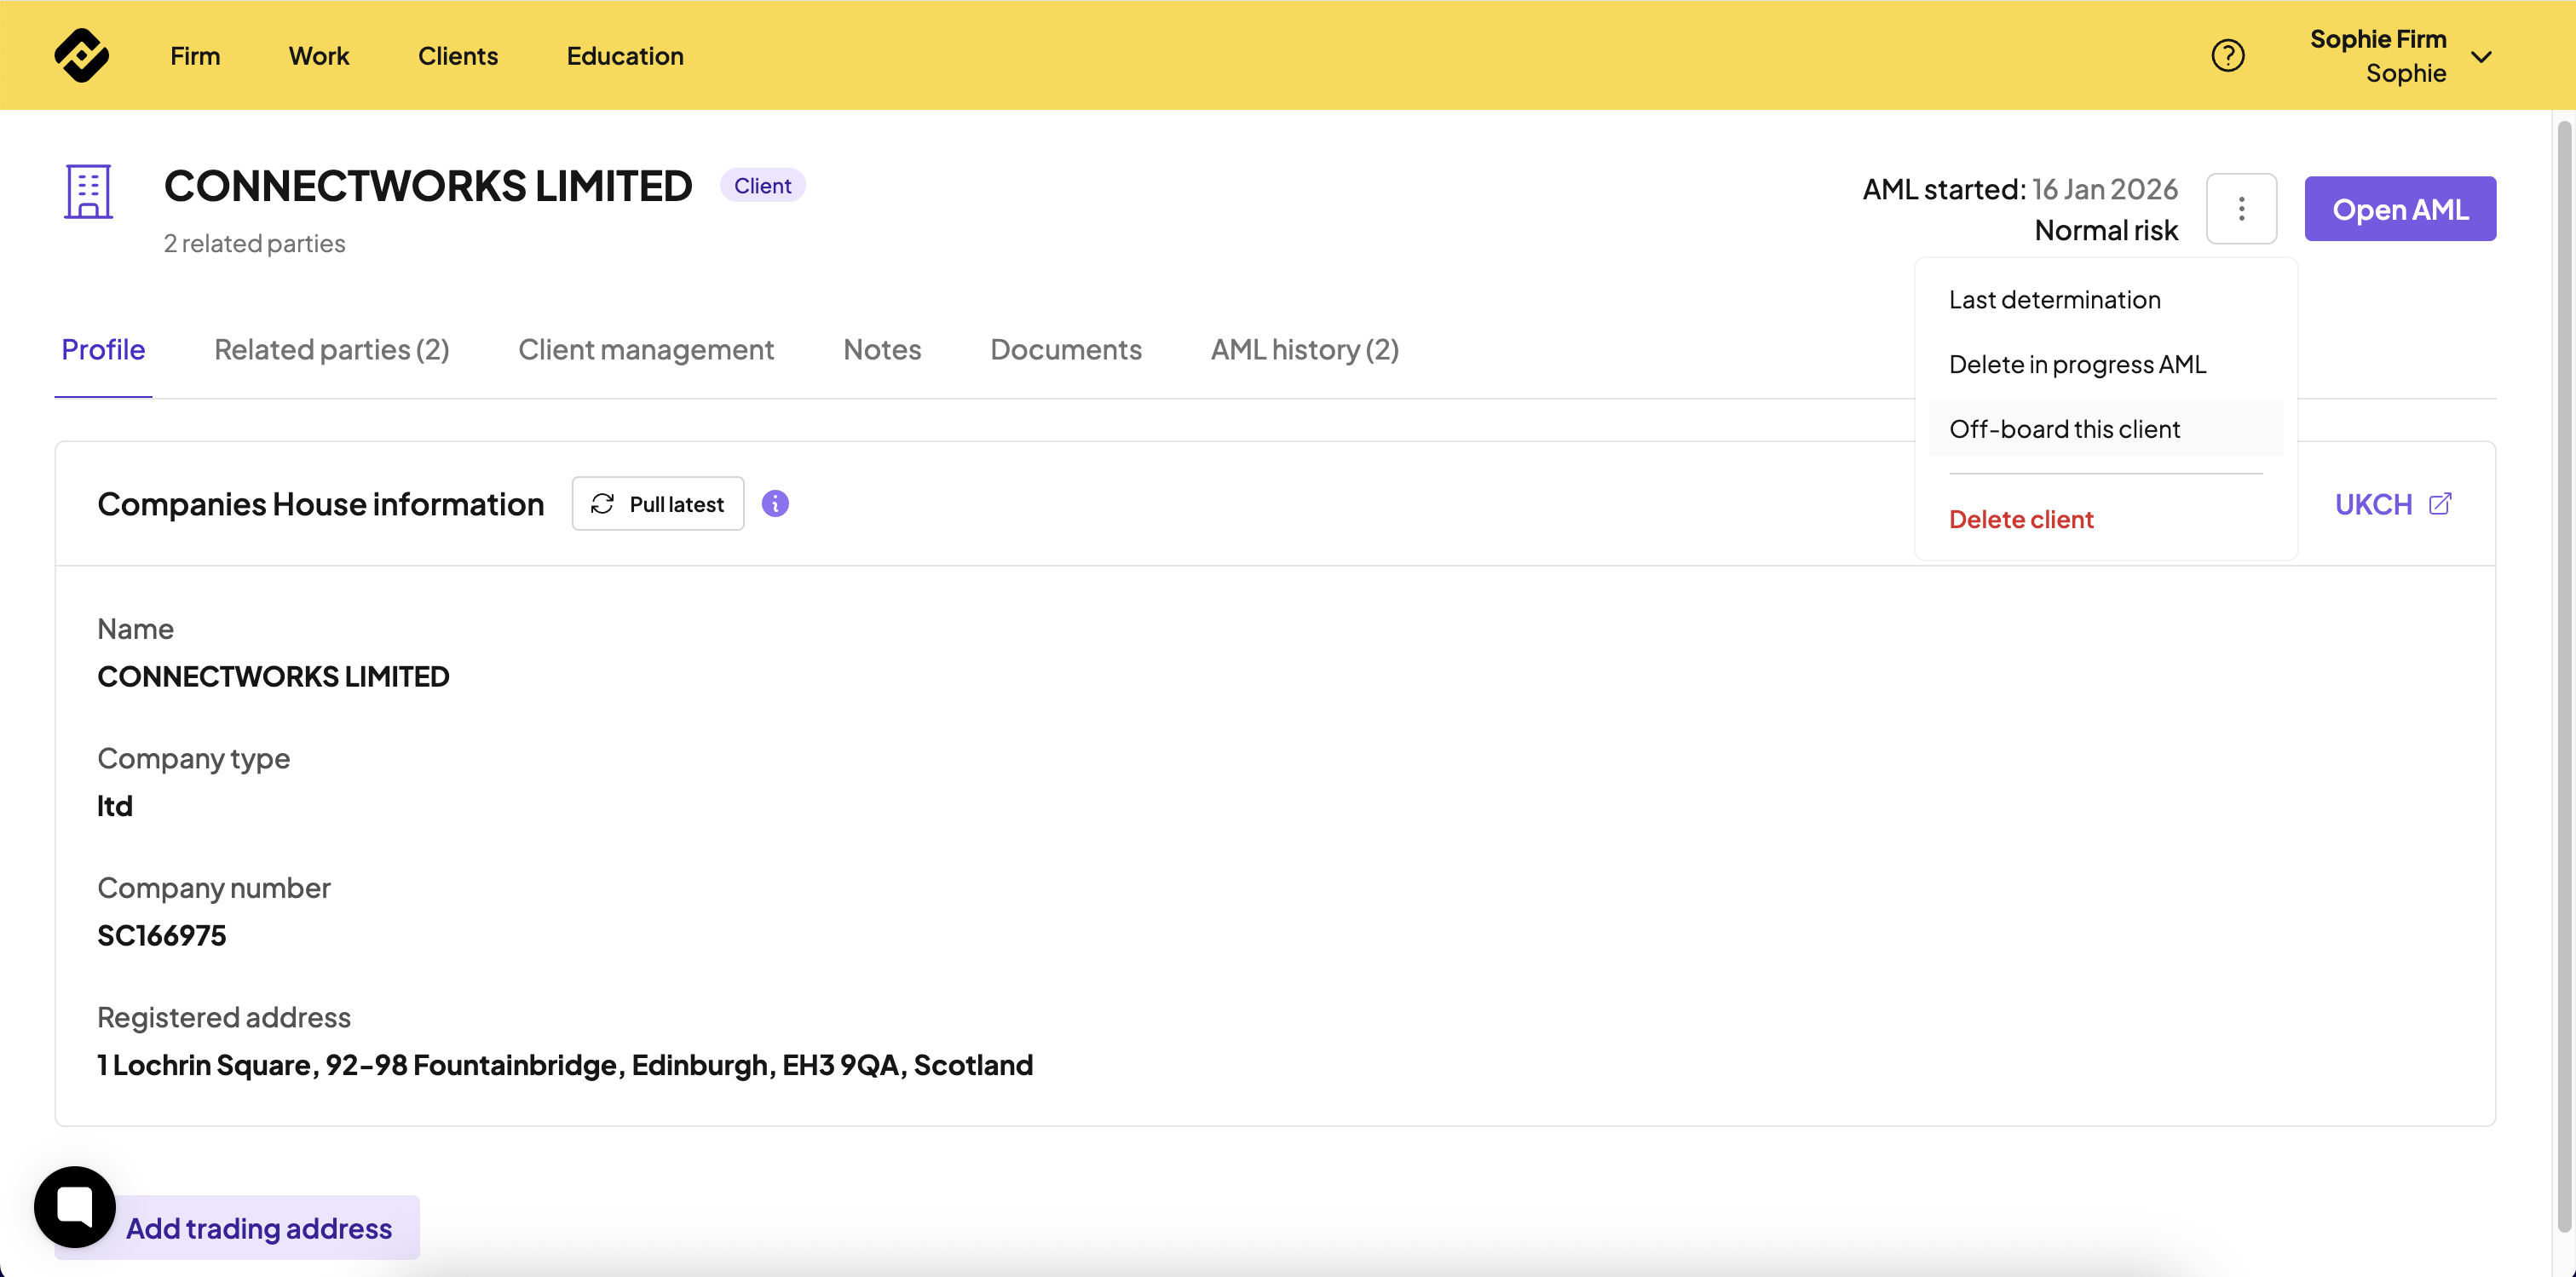Switch to AML history (2) tab
Viewport: 2576px width, 1277px height.
click(1304, 349)
